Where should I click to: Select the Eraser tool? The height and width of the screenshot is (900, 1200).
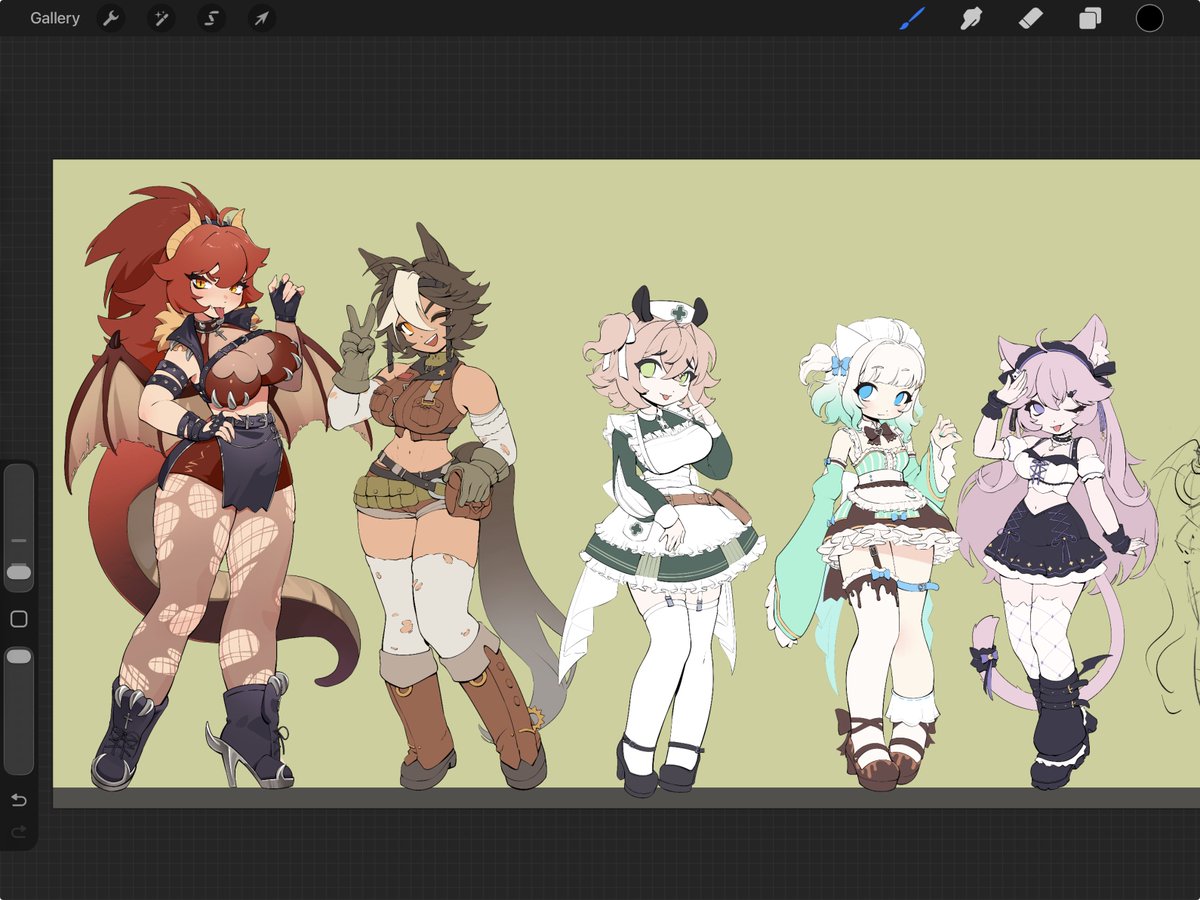point(1030,18)
